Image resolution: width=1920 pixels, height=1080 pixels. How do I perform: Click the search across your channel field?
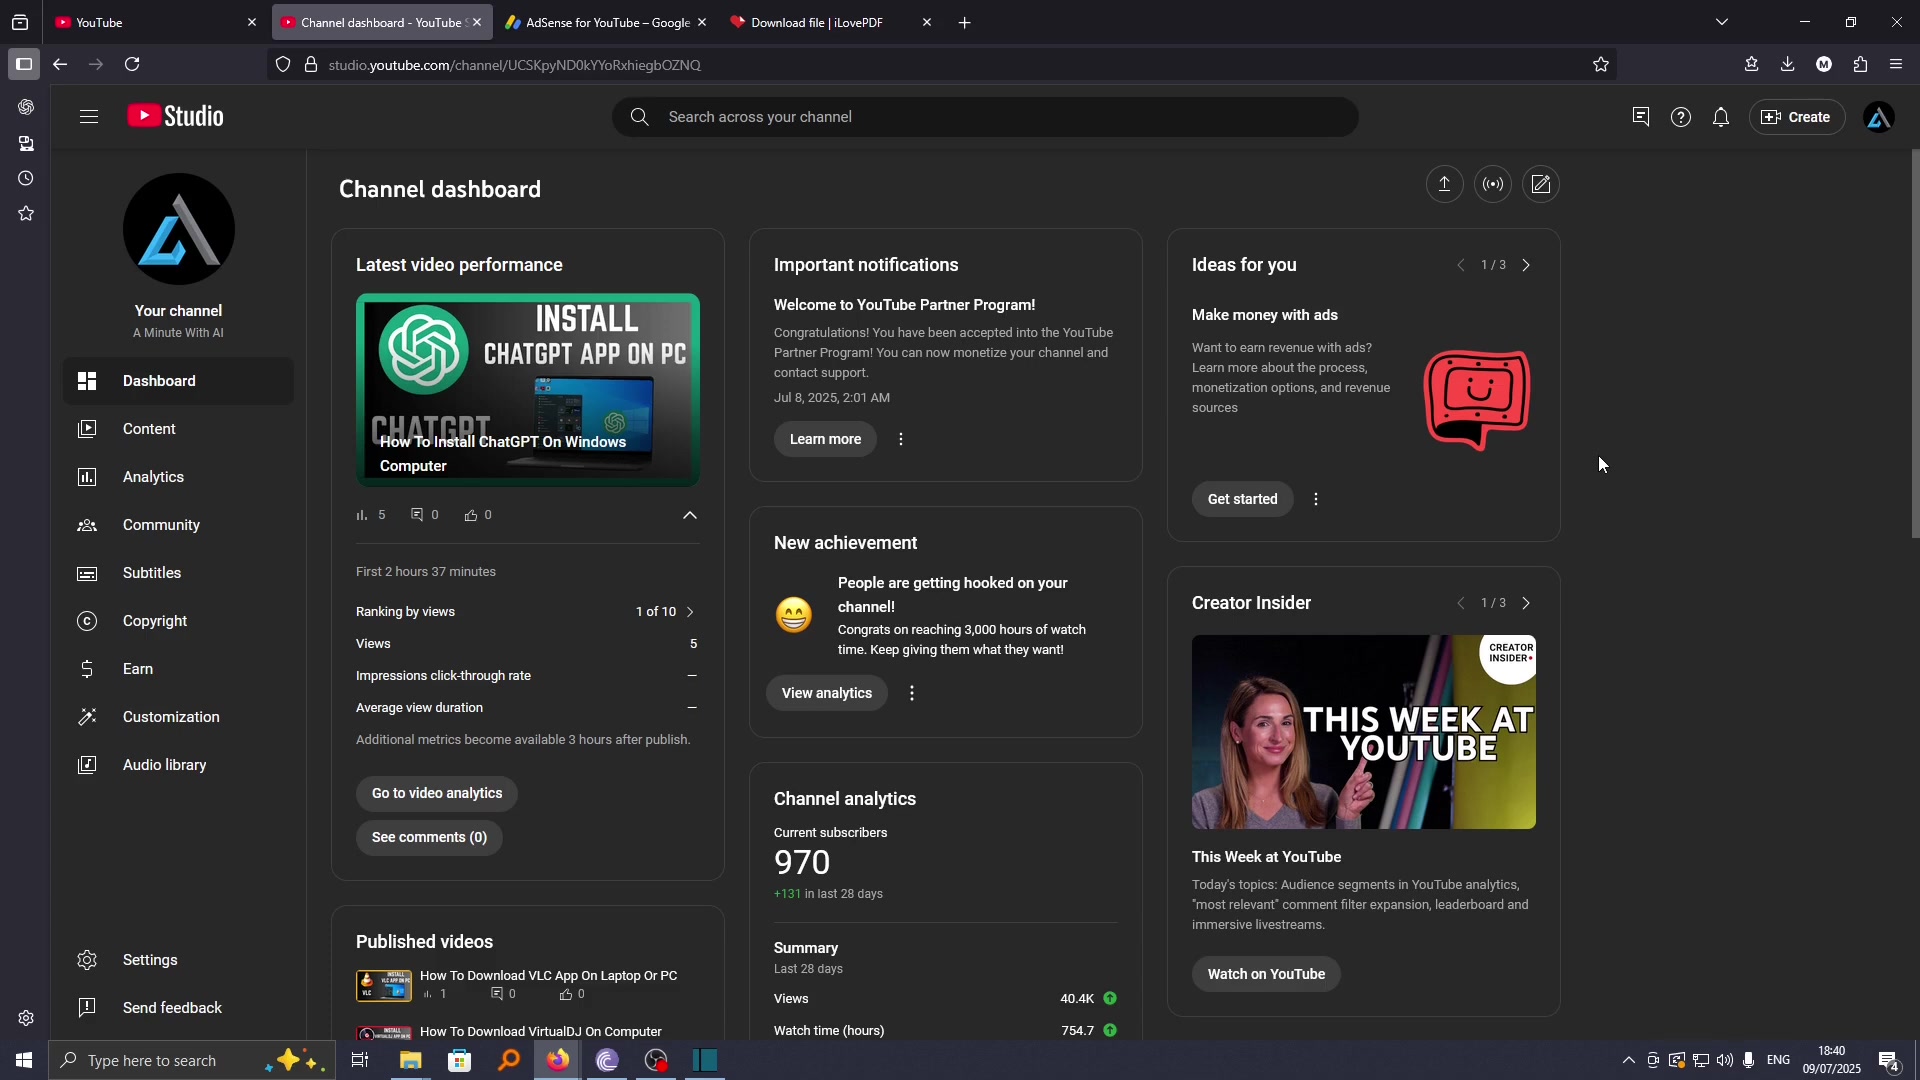tap(985, 117)
